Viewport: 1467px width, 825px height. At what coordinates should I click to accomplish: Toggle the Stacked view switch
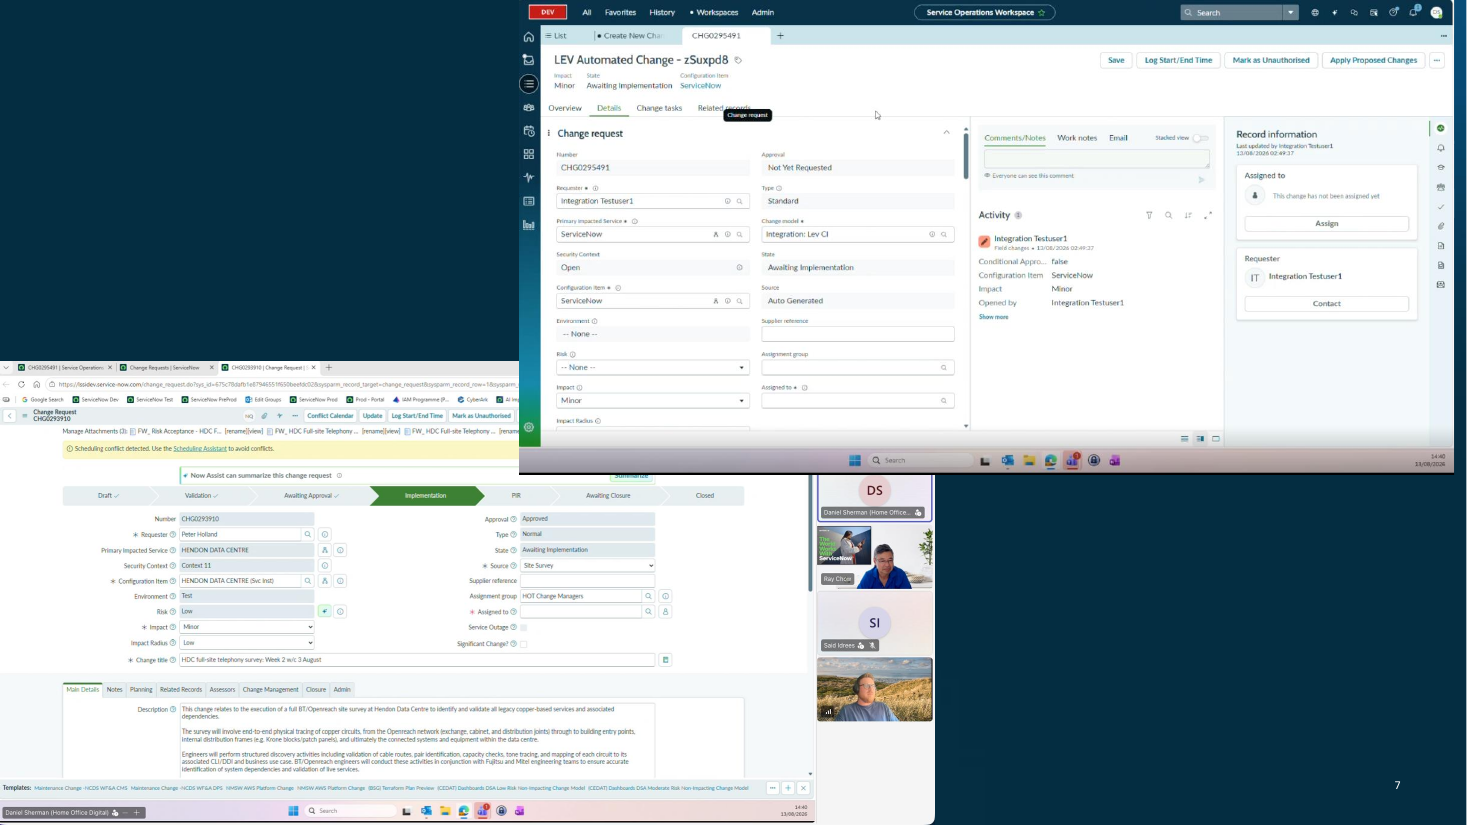(x=1200, y=138)
